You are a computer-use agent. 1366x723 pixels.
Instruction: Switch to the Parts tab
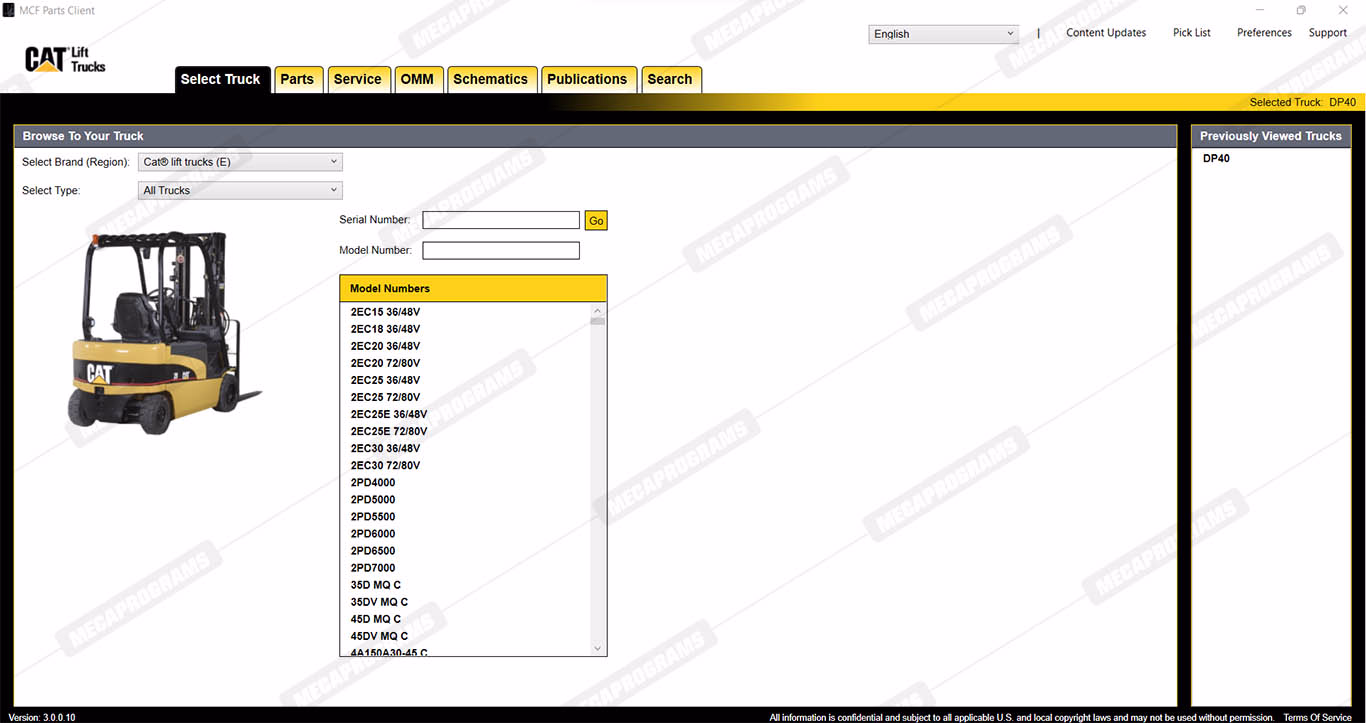(297, 80)
